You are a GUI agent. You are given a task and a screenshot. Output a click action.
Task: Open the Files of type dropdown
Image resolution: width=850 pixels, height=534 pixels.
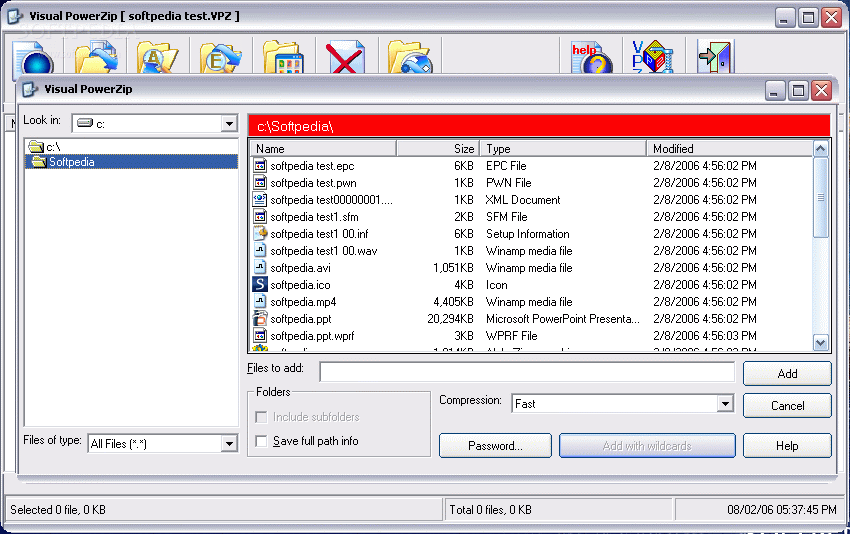tap(229, 443)
